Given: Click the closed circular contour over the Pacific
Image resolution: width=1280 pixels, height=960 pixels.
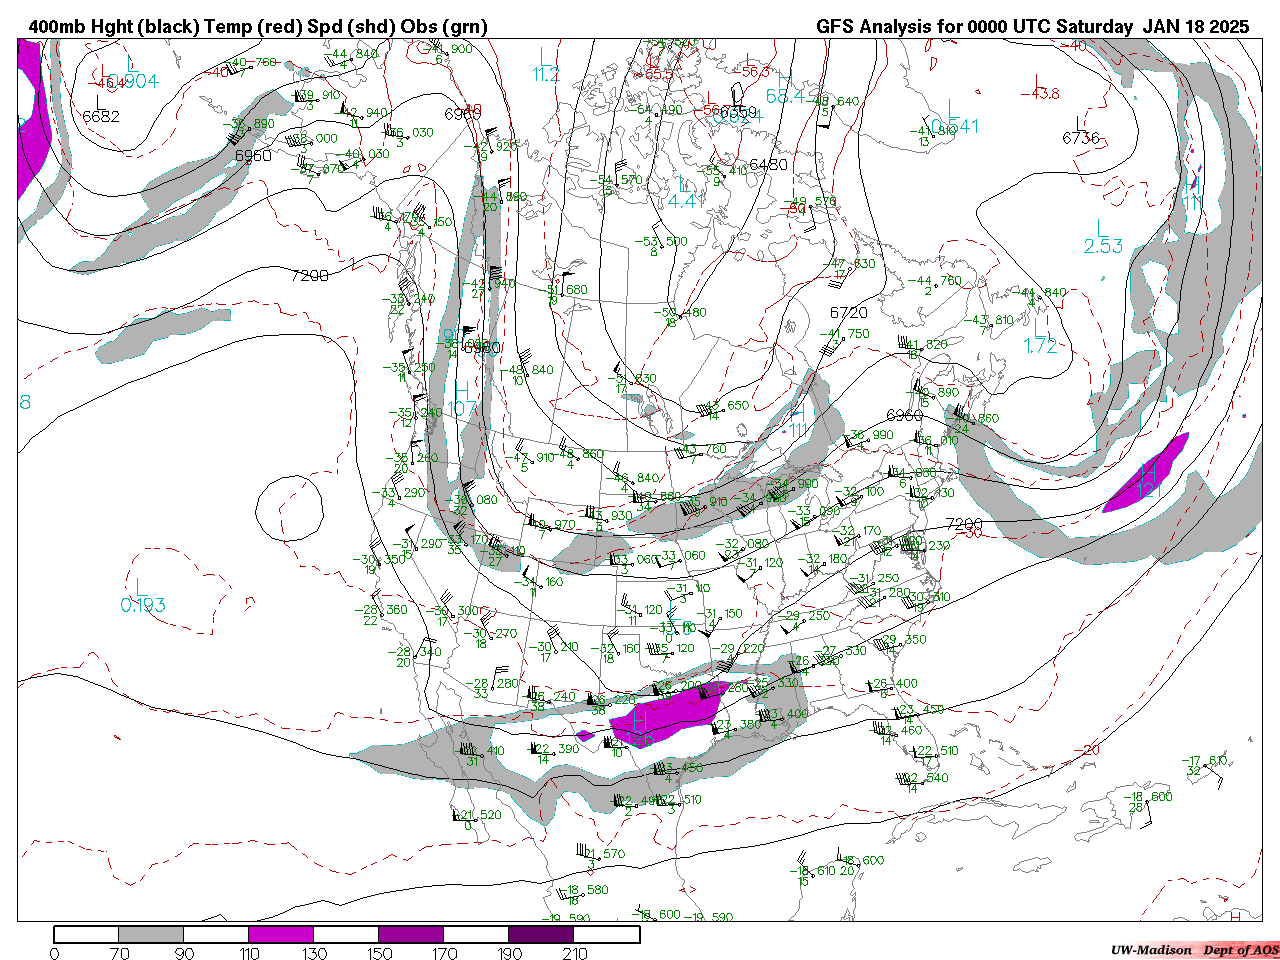Looking at the screenshot, I should point(289,509).
